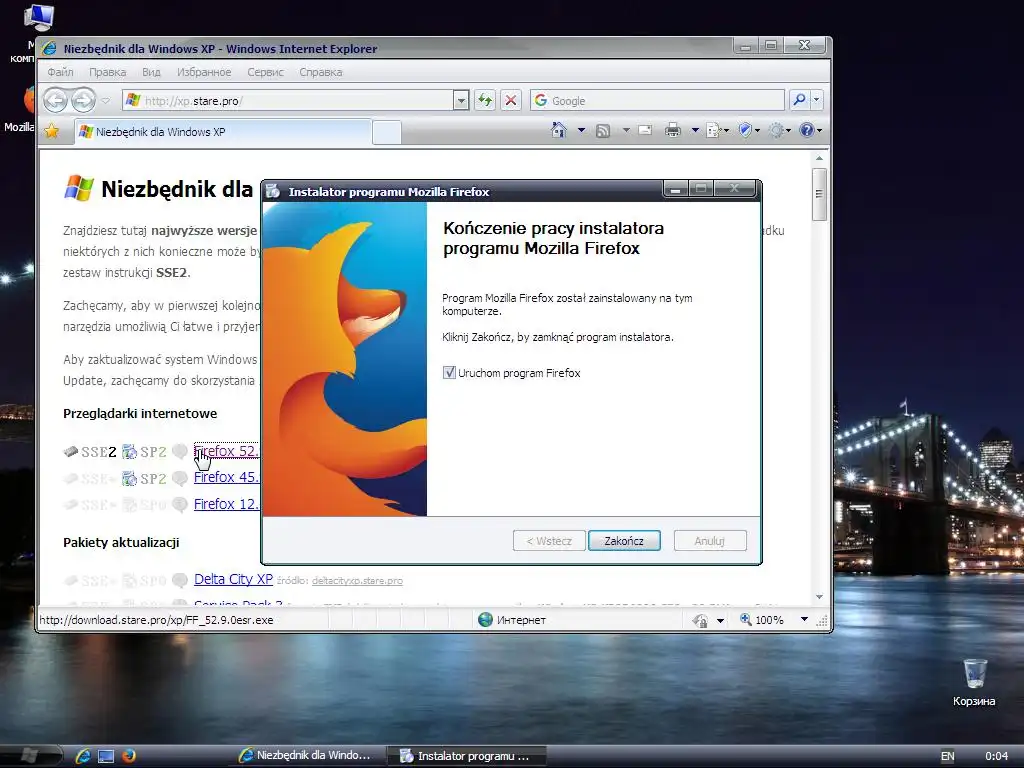
Task: Switch to Instalator programu taskbar button
Action: tap(466, 756)
